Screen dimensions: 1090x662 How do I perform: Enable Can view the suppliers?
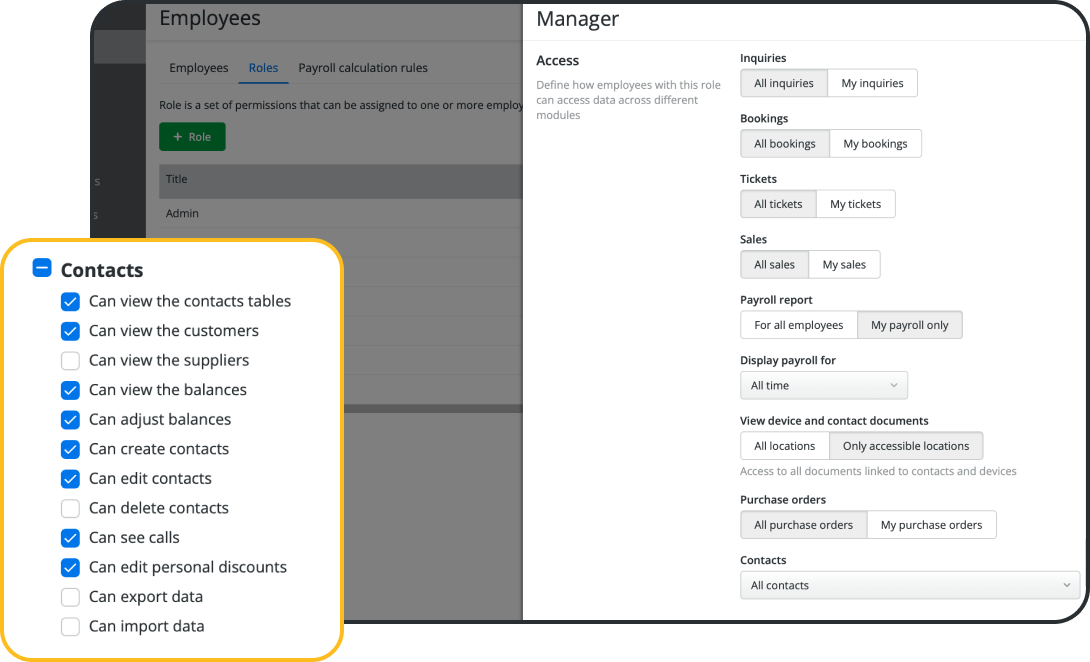tap(70, 360)
